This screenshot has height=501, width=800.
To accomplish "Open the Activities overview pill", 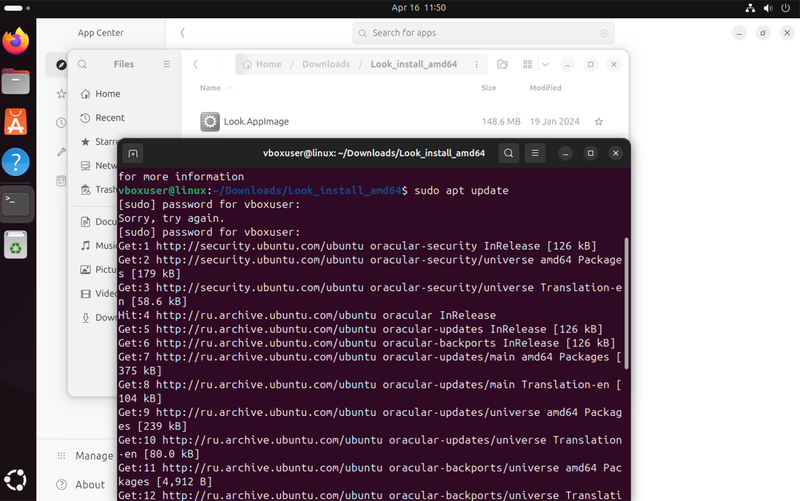I will (x=17, y=8).
